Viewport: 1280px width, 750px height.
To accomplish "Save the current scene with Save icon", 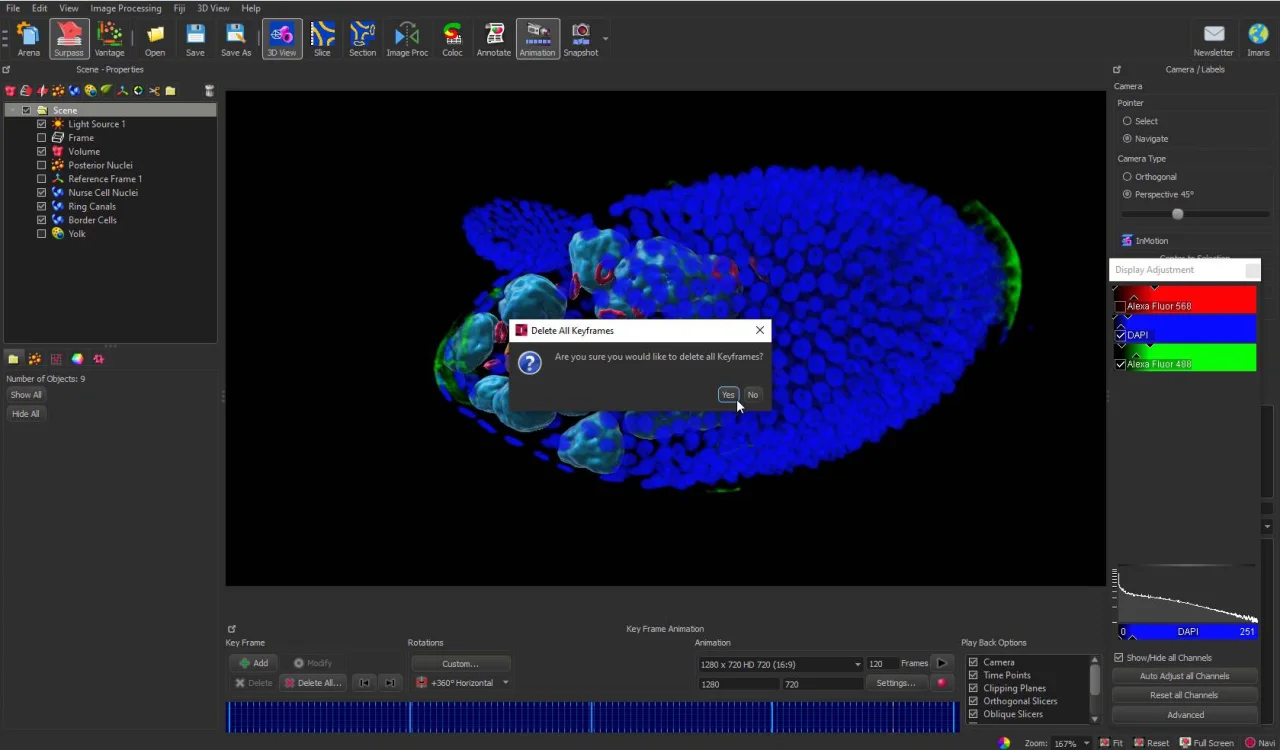I will click(195, 39).
